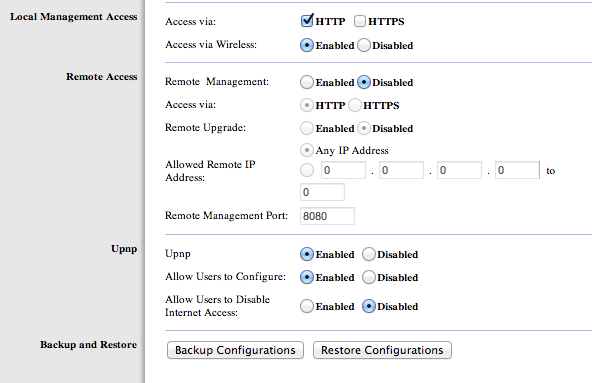592x383 pixels.
Task: Choose HTTPS for remote Access via
Action: pyautogui.click(x=355, y=105)
